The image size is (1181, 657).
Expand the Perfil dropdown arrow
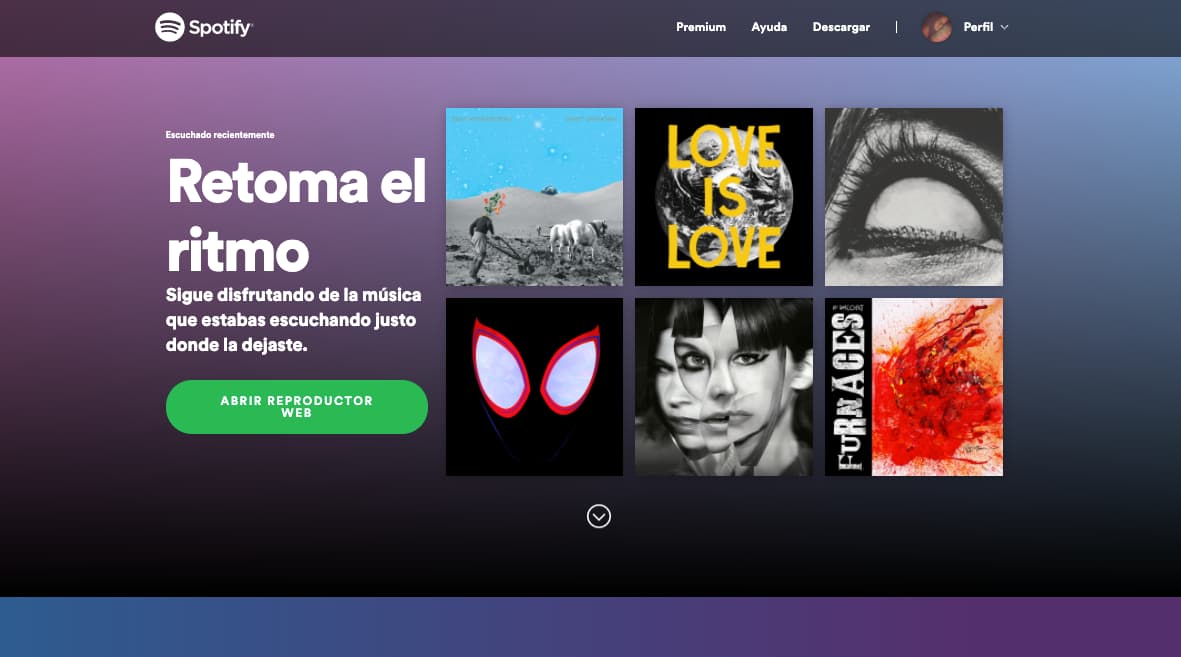click(x=1004, y=27)
